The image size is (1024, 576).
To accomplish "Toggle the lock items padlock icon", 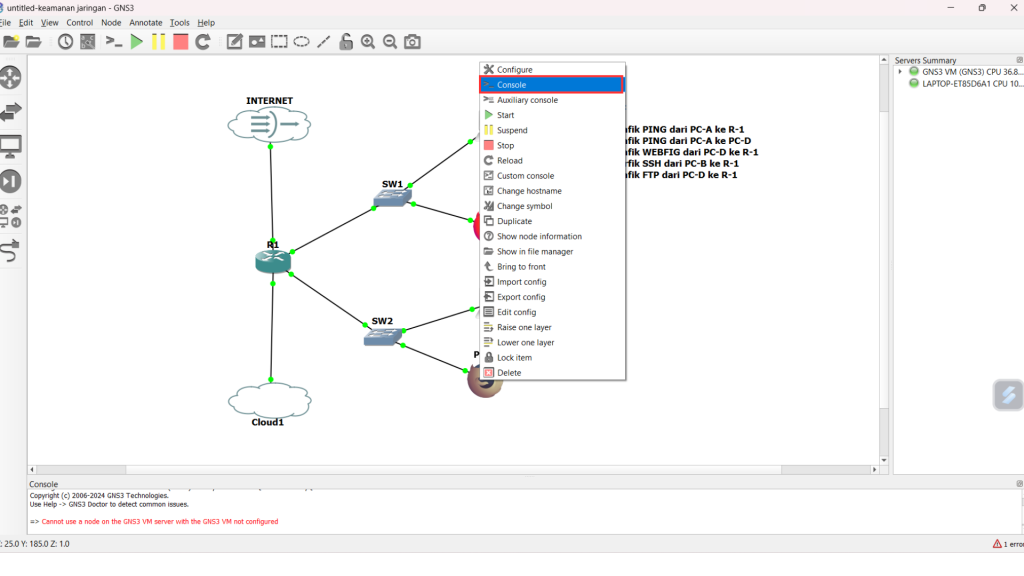I will [x=345, y=42].
